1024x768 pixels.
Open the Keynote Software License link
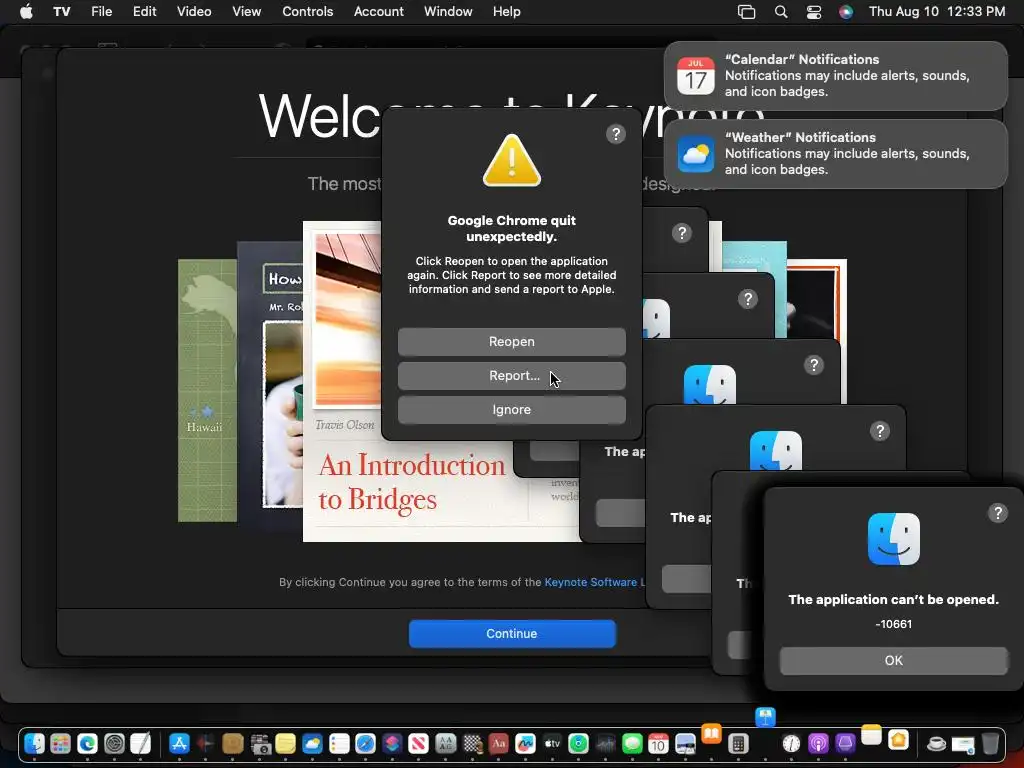pos(594,582)
